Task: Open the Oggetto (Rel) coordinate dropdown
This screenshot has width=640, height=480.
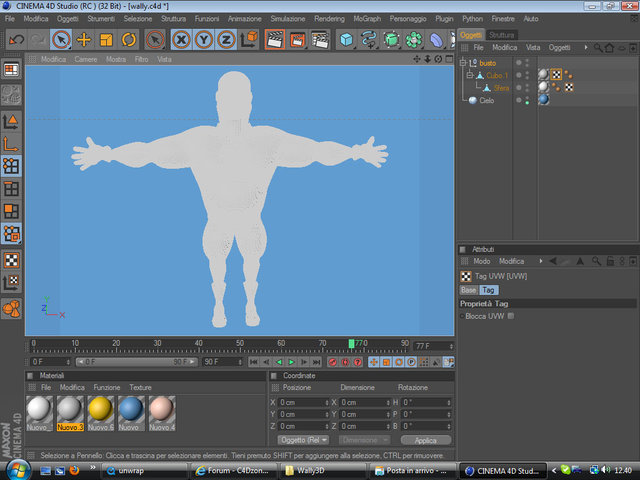Action: click(x=305, y=439)
